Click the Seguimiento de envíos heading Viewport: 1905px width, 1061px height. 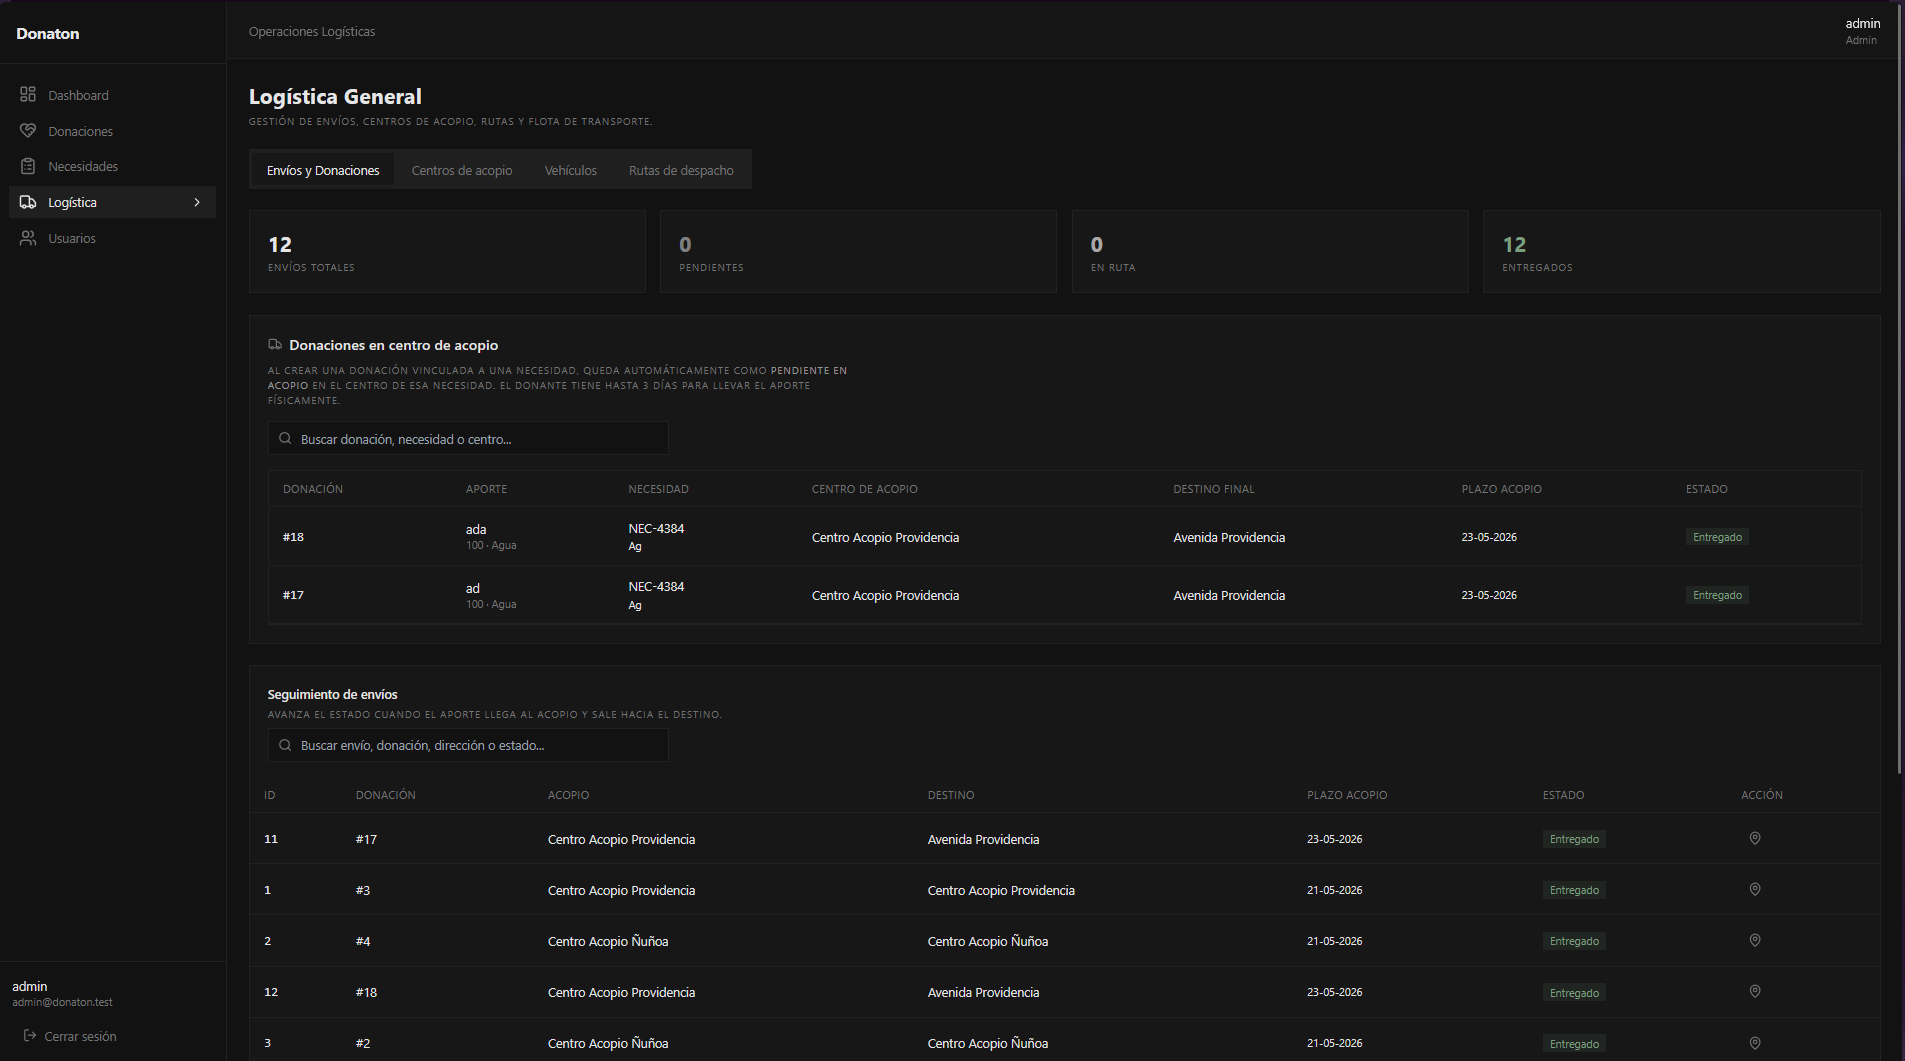(332, 694)
